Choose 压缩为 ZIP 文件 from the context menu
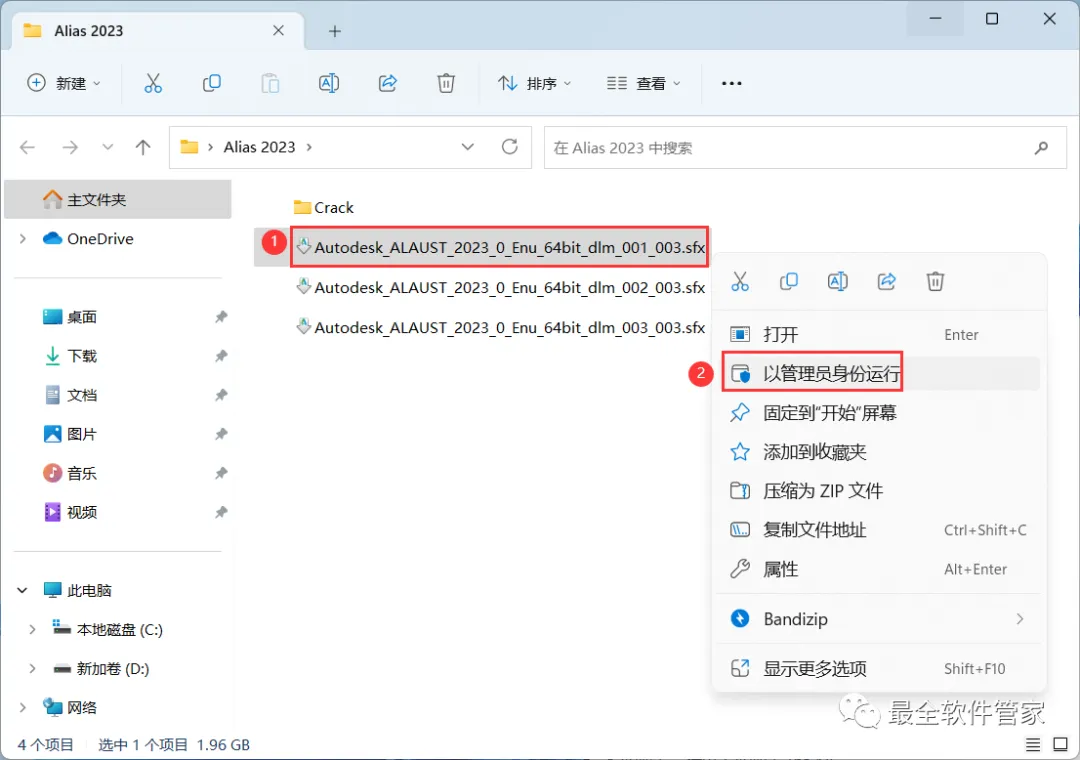 pos(879,491)
